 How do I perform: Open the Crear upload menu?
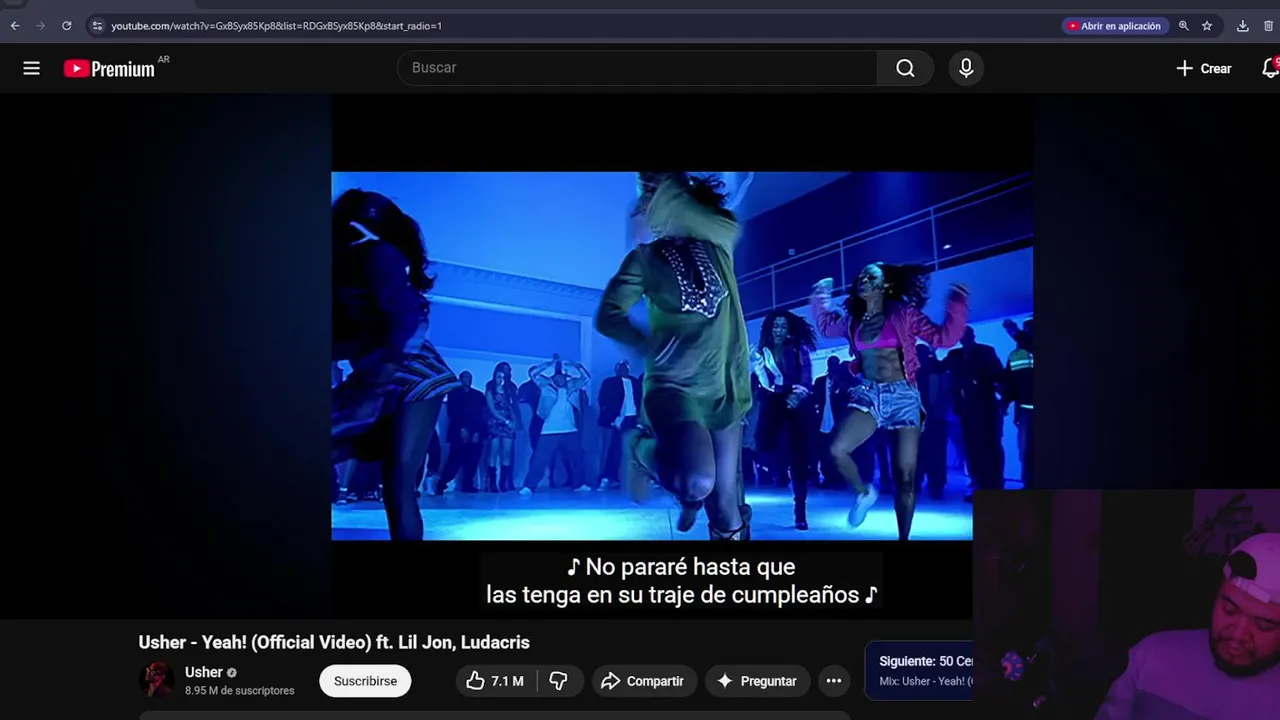point(1204,68)
